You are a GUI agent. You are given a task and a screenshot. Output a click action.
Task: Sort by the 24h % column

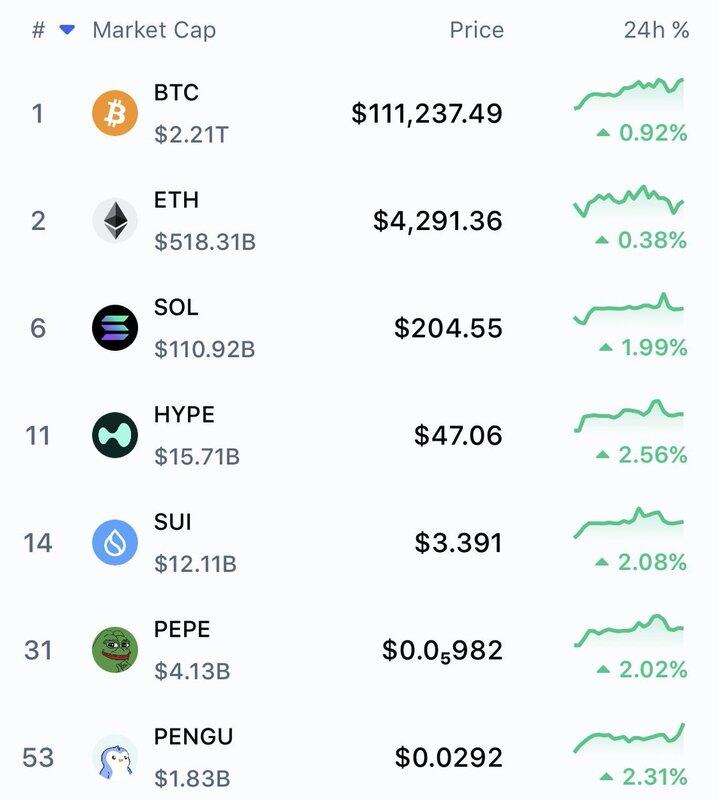tap(656, 30)
